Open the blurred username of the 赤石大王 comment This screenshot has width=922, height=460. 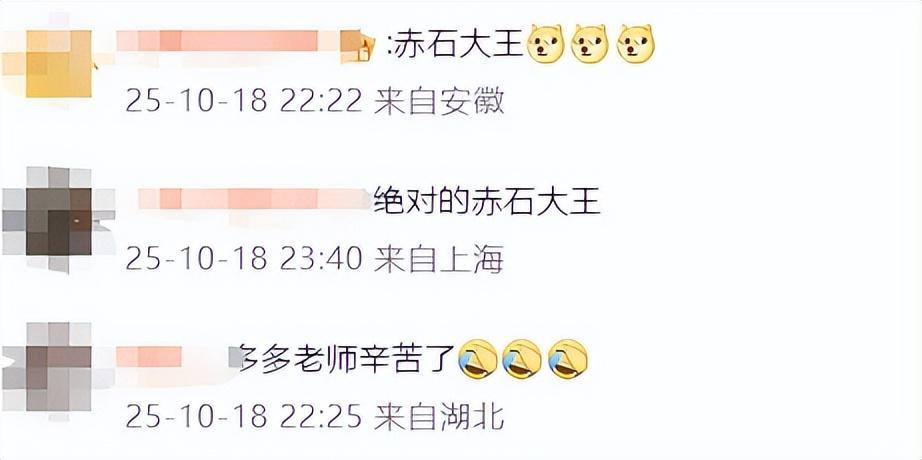point(228,41)
